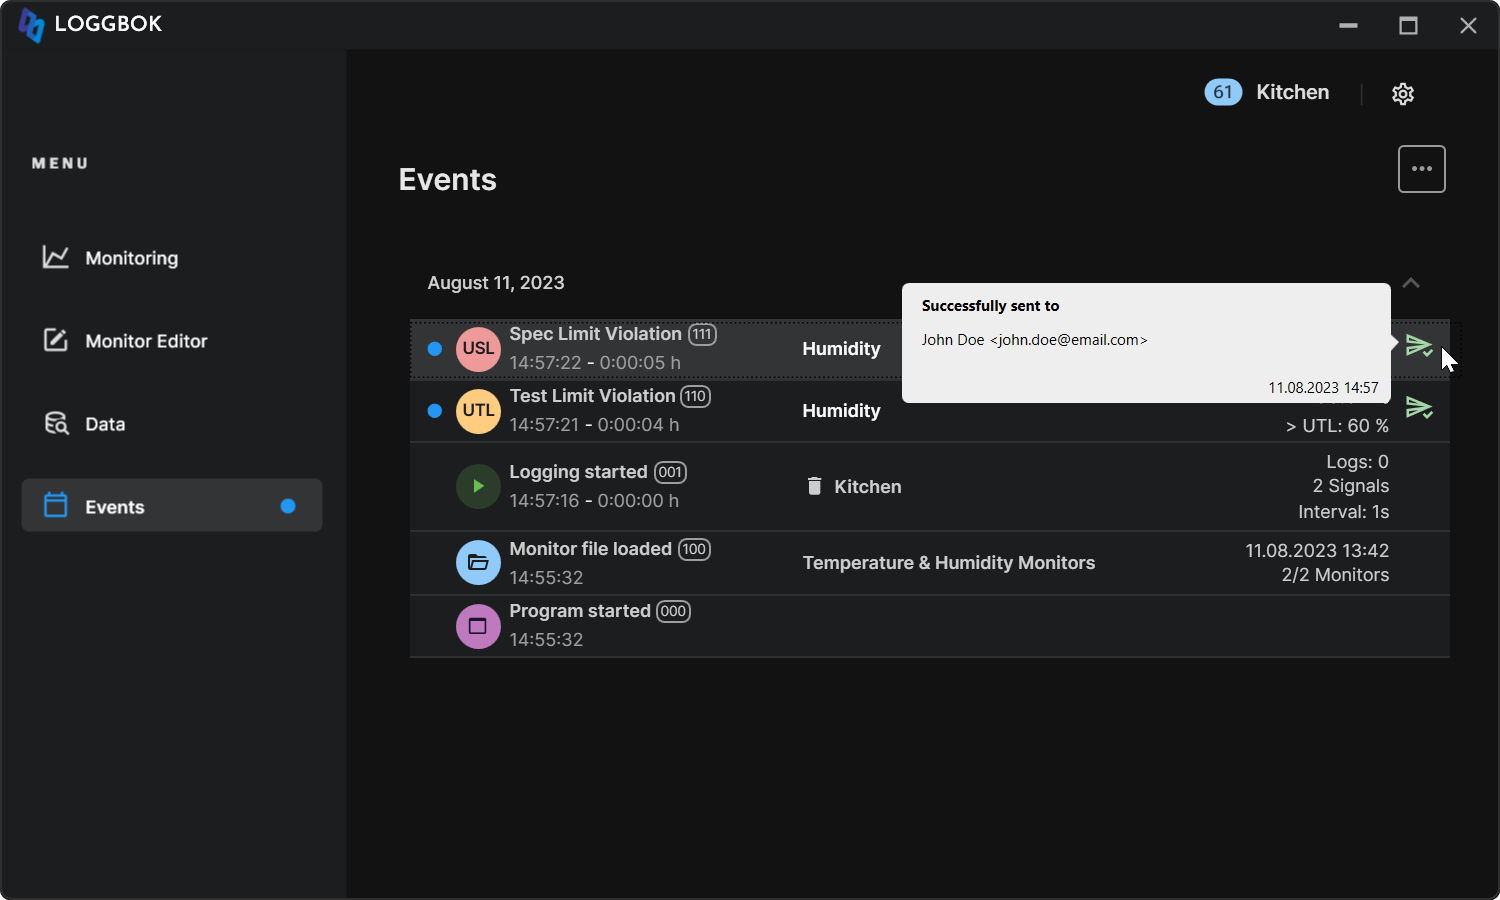1500x900 pixels.
Task: Go to Monitor Editor in the sidebar
Action: pos(146,341)
